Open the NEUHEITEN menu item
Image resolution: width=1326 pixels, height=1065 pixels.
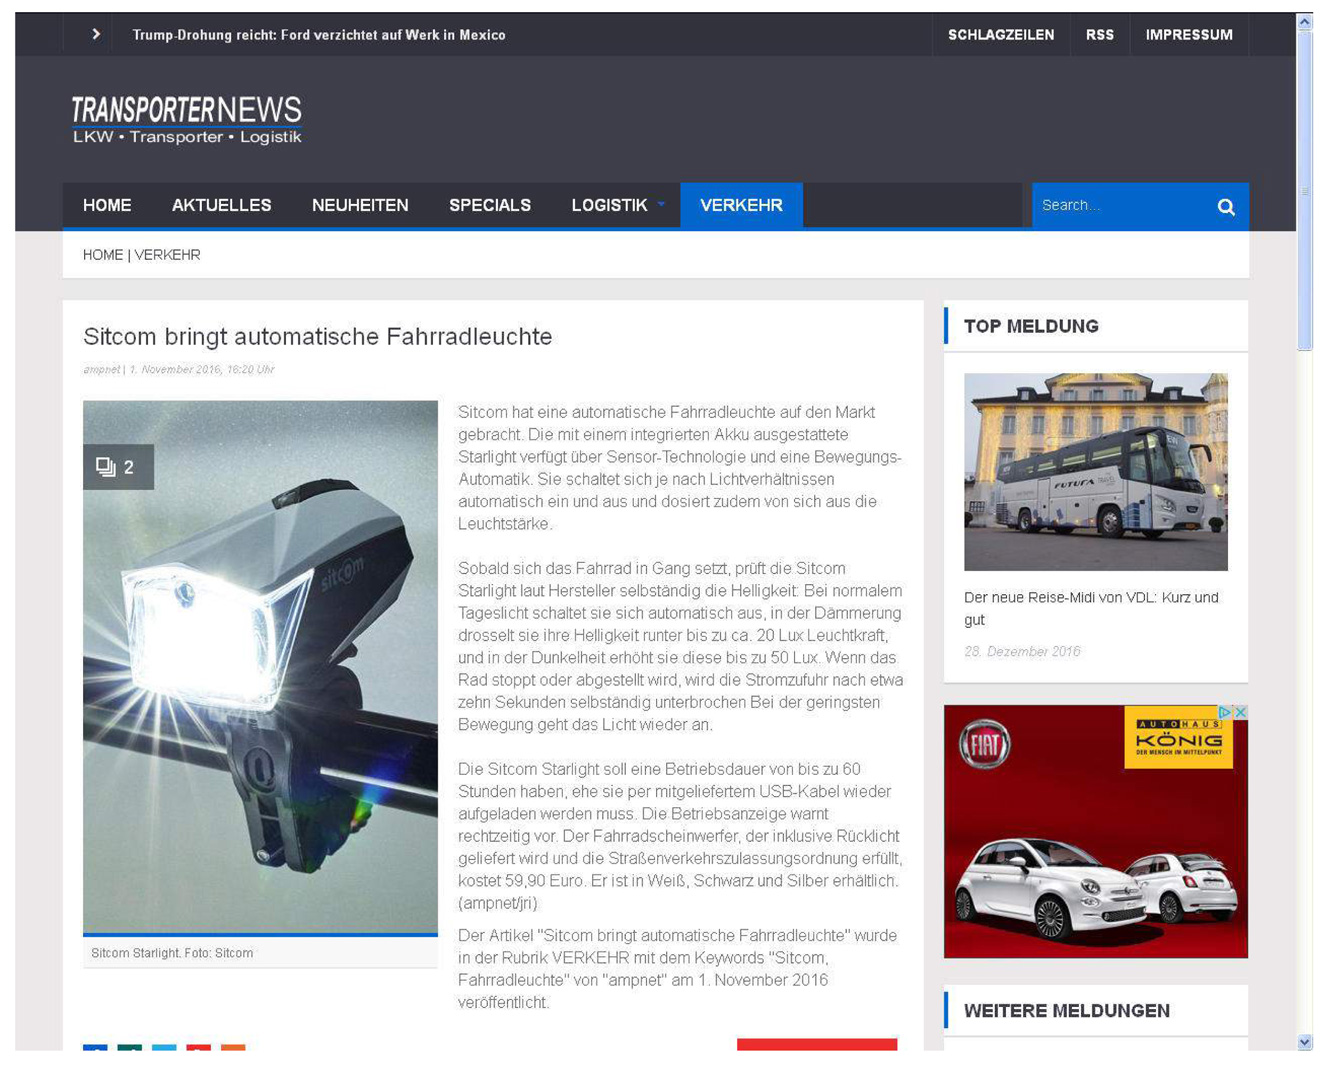tap(360, 205)
